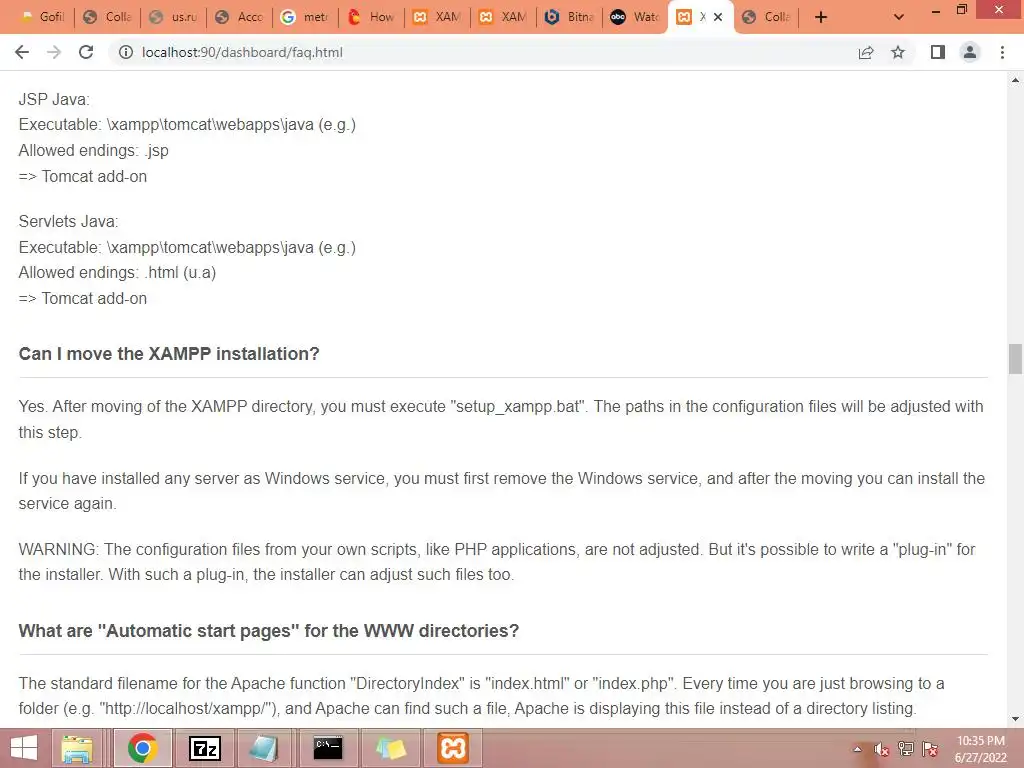Click the muted volume tray icon
Screen dimensions: 1024x768
point(882,749)
